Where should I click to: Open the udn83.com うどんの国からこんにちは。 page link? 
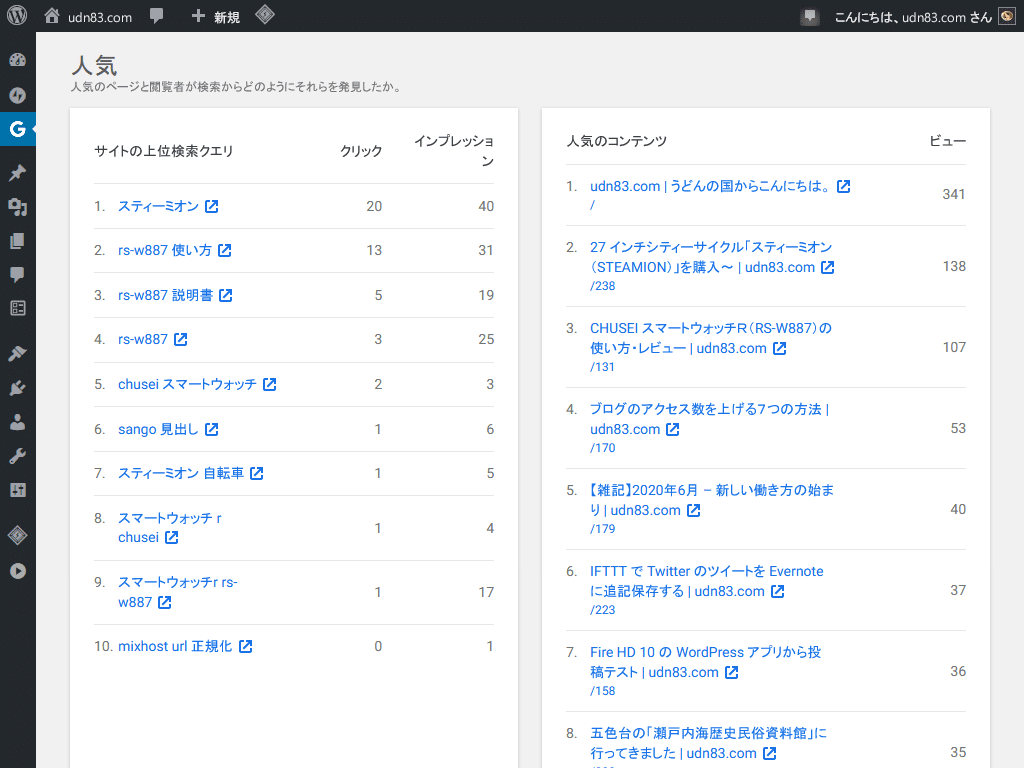click(720, 186)
